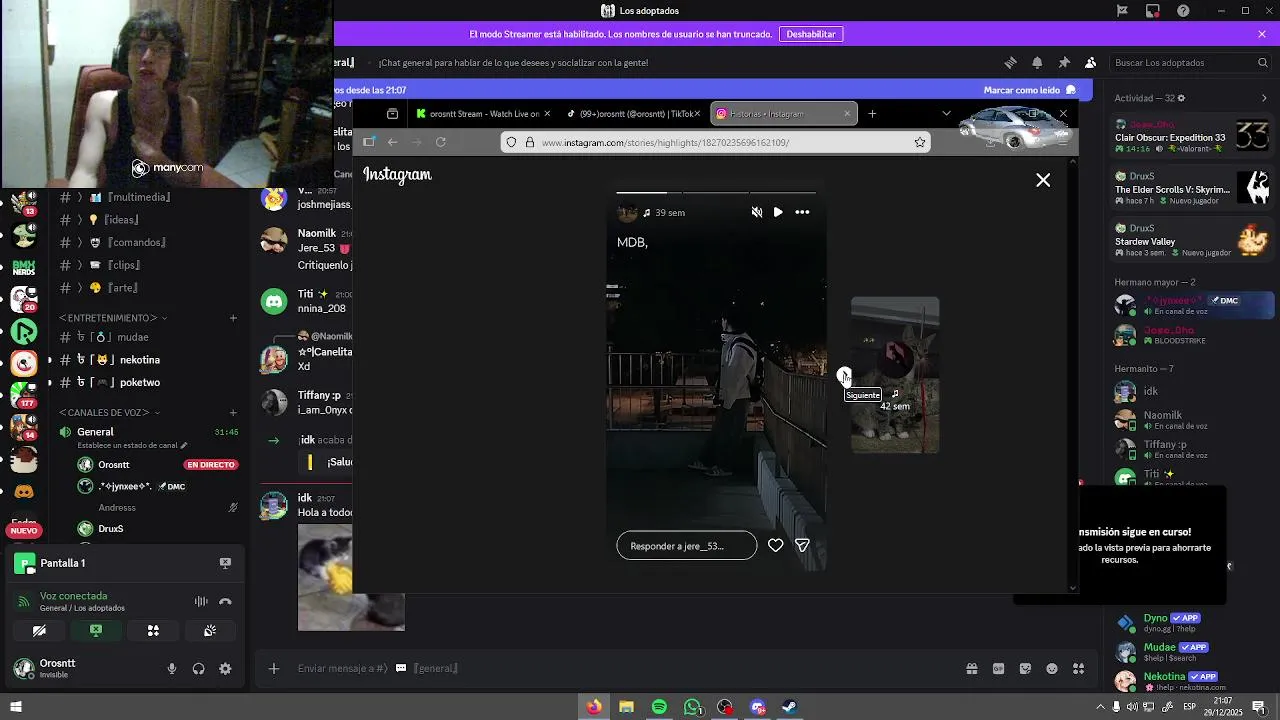Open the soundboard button
This screenshot has height=720, width=1280.
point(210,631)
